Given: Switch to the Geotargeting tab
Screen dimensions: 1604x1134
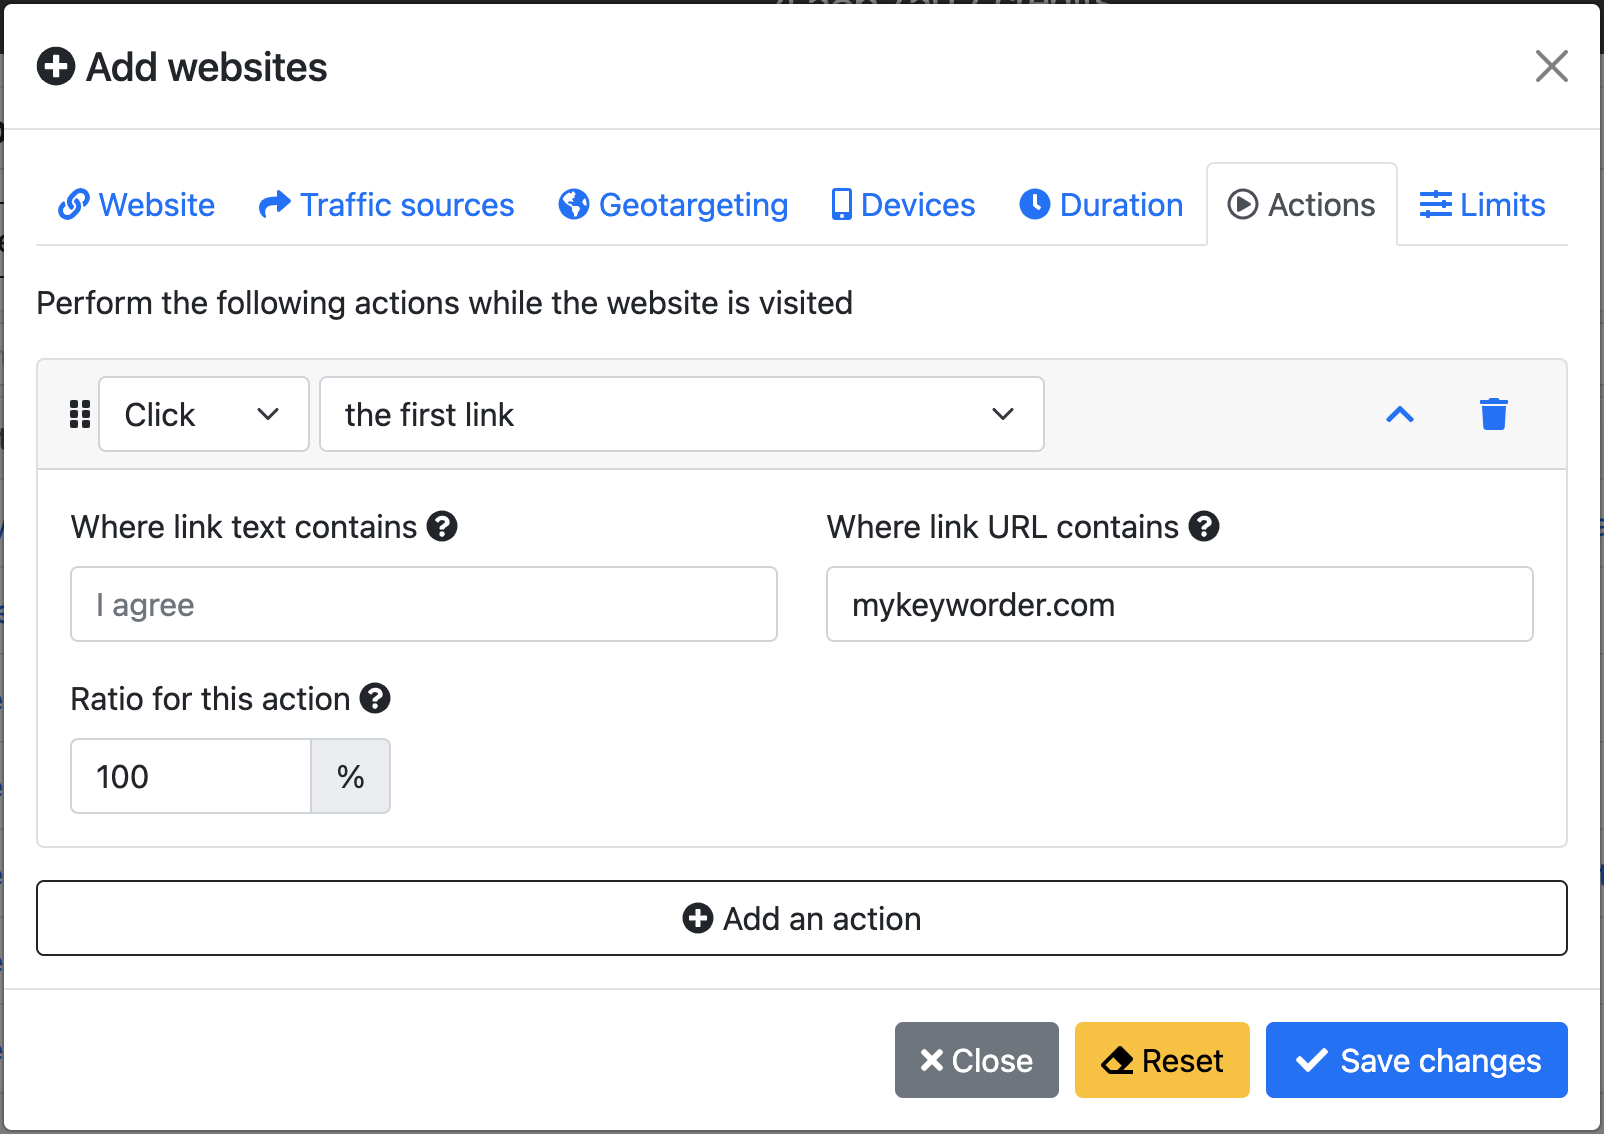Looking at the screenshot, I should point(672,204).
